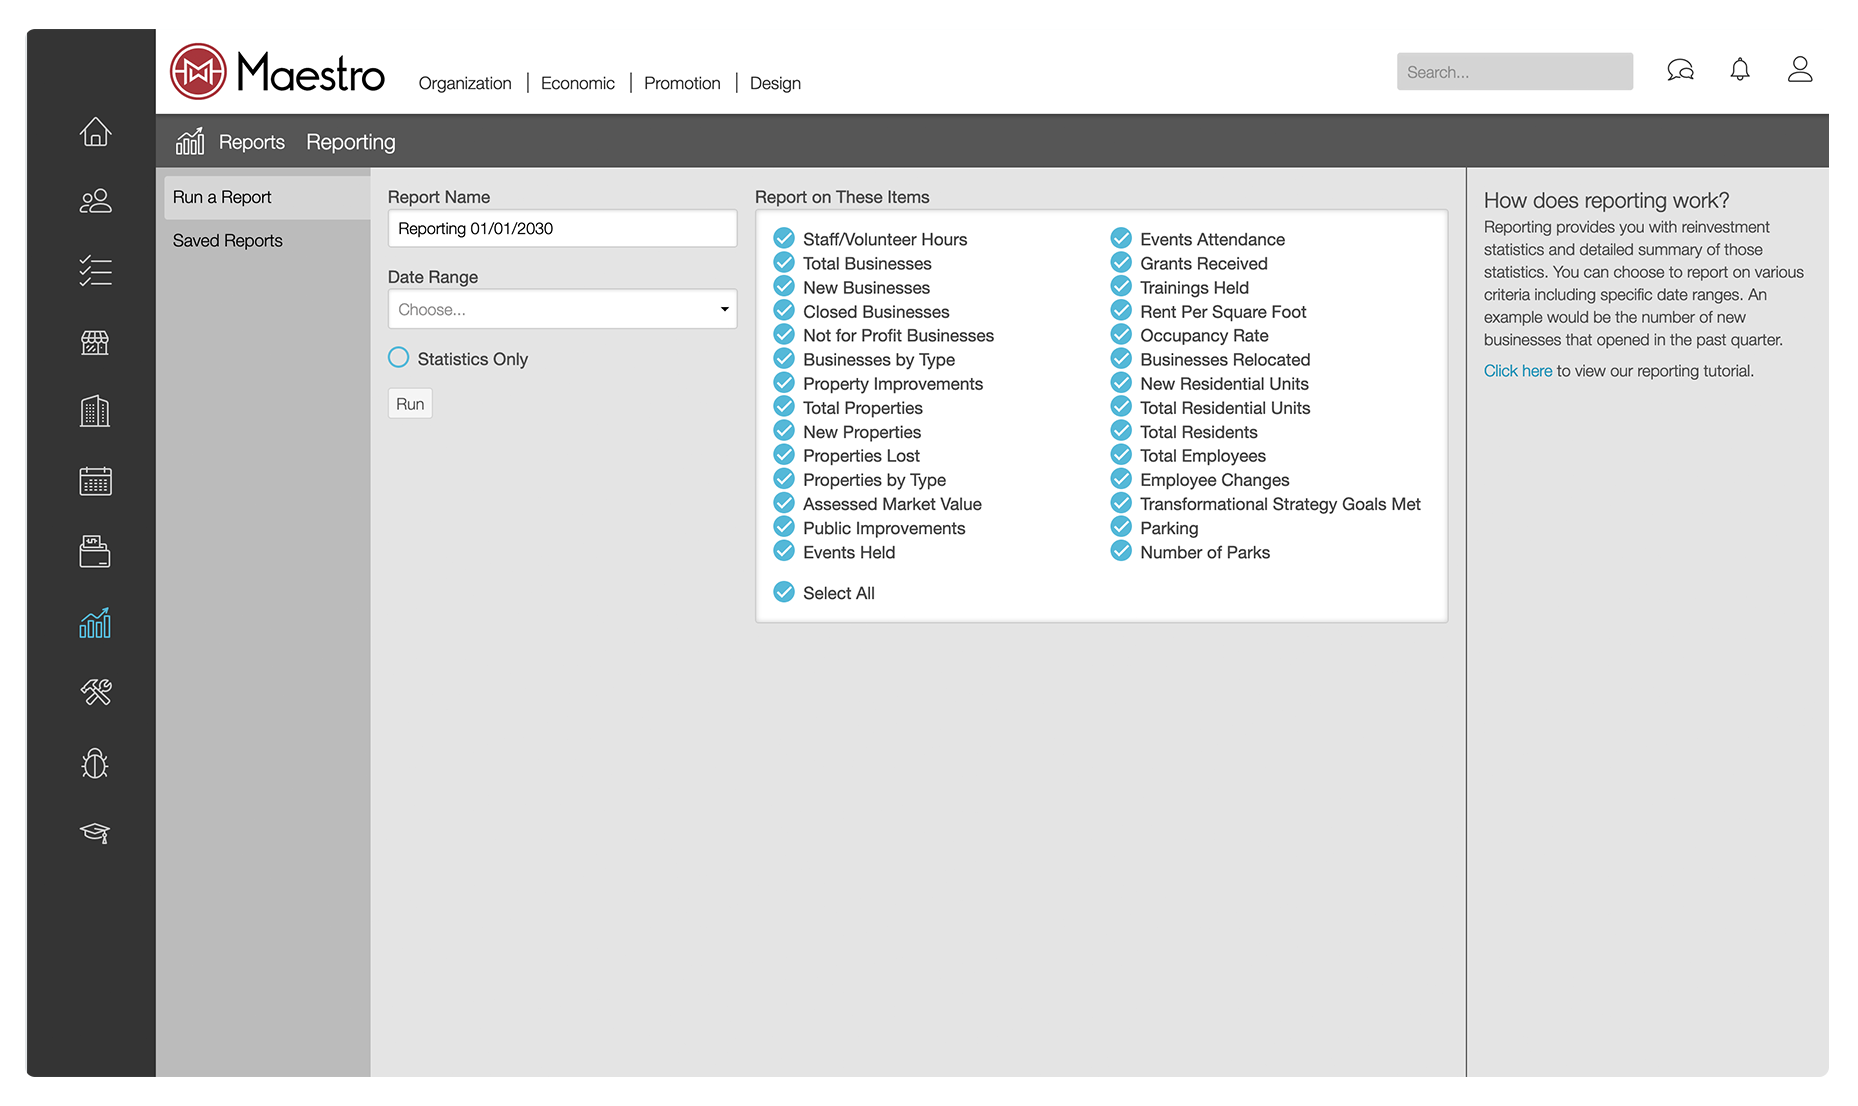
Task: Click here to view the reporting tutorial
Action: pos(1517,370)
